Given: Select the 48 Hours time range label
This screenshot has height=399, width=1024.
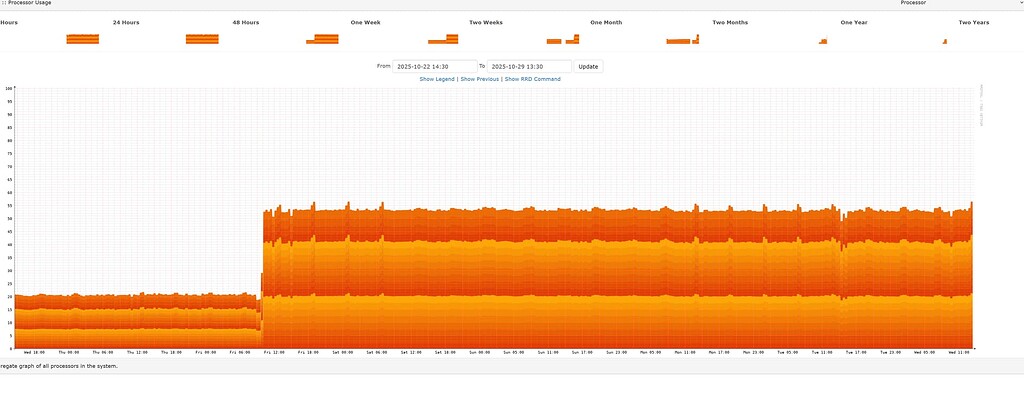Looking at the screenshot, I should 246,22.
